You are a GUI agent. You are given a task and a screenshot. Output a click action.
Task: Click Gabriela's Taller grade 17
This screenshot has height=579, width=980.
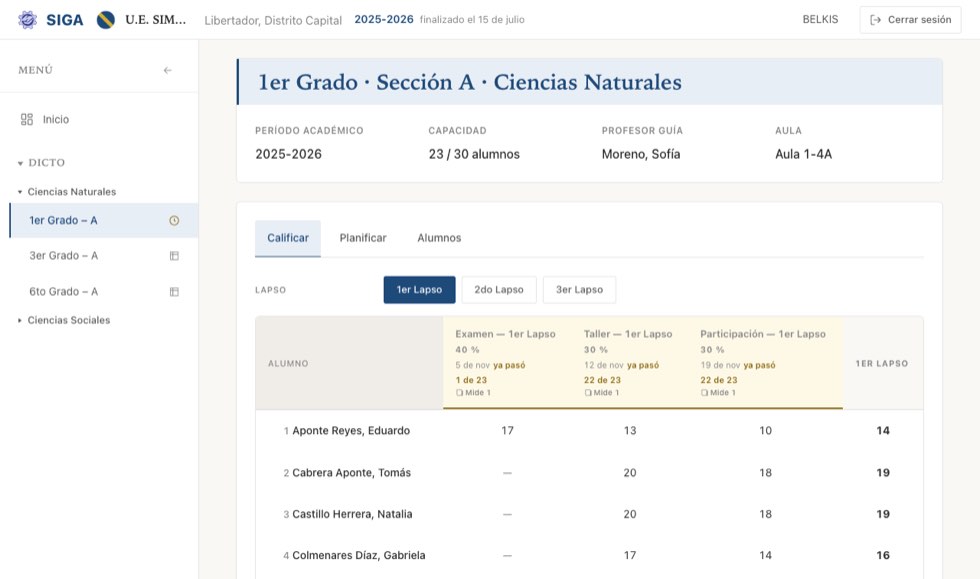click(630, 555)
